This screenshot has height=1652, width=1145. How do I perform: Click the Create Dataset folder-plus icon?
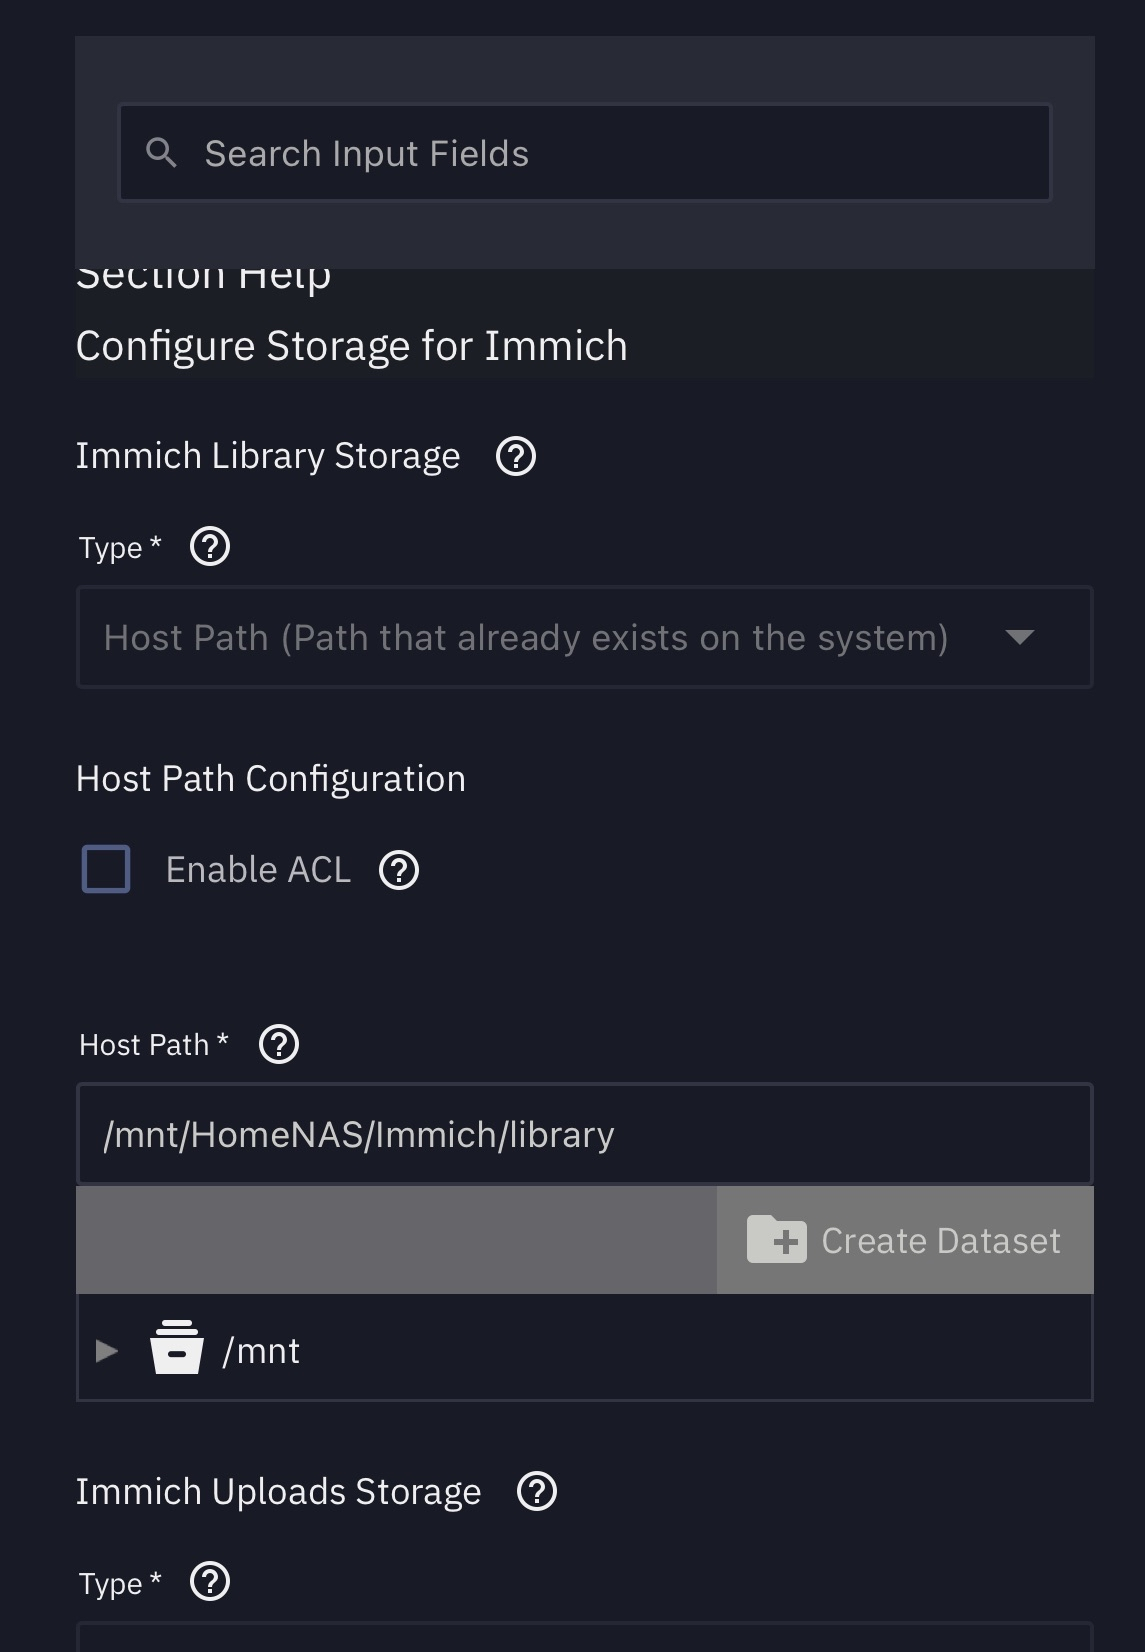tap(776, 1240)
